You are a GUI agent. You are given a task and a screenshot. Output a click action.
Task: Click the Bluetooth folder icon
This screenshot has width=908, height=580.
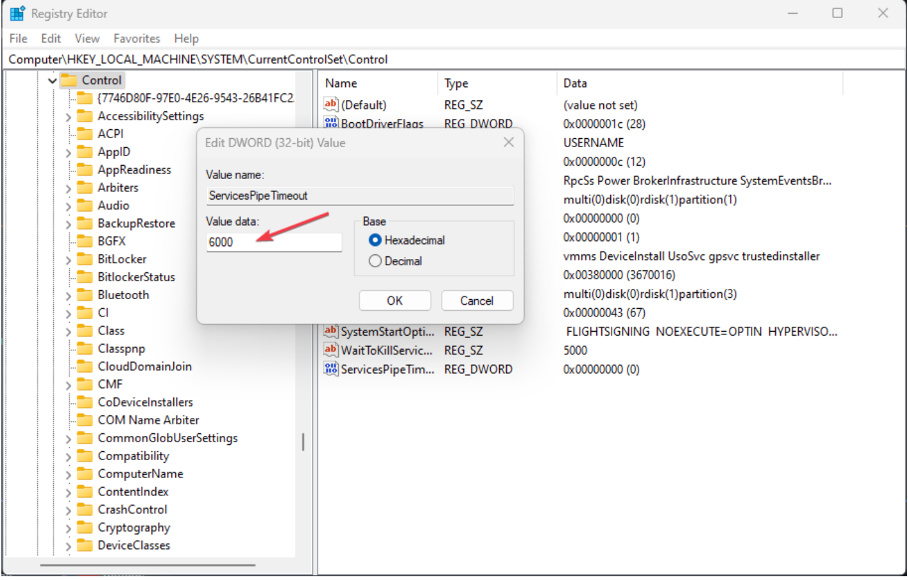tap(86, 295)
